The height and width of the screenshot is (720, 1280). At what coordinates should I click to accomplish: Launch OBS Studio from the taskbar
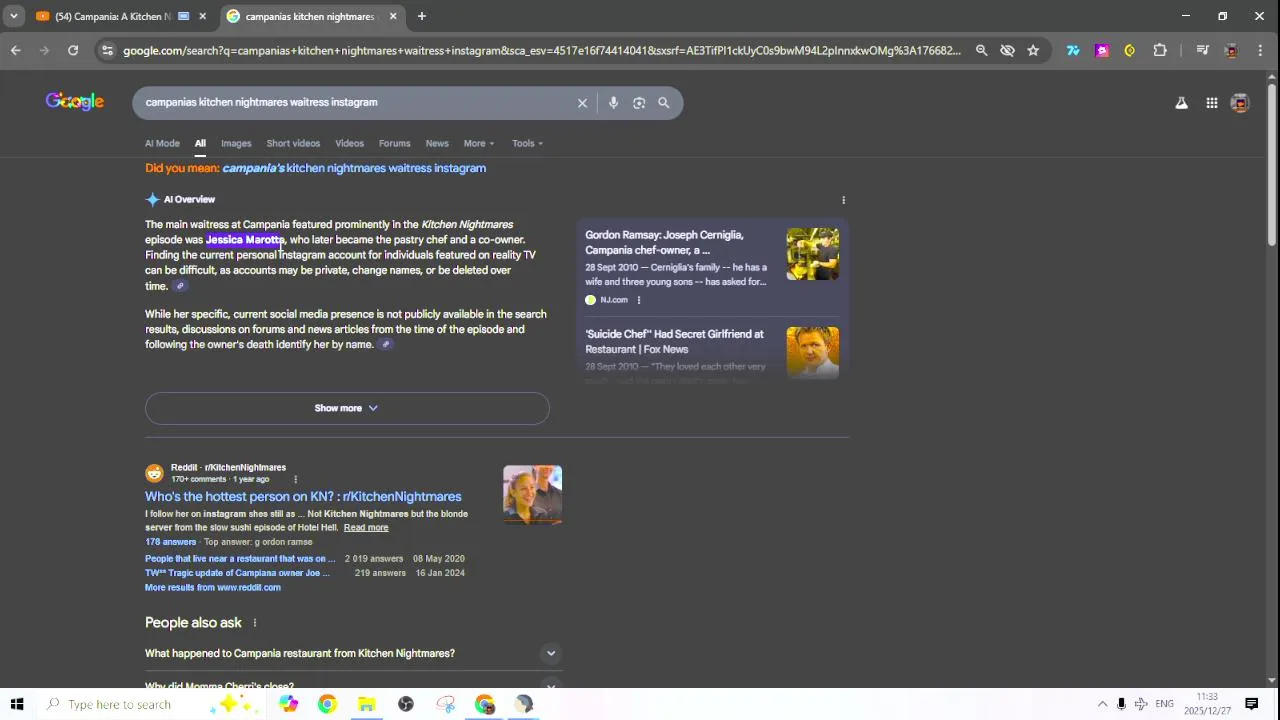(x=406, y=704)
